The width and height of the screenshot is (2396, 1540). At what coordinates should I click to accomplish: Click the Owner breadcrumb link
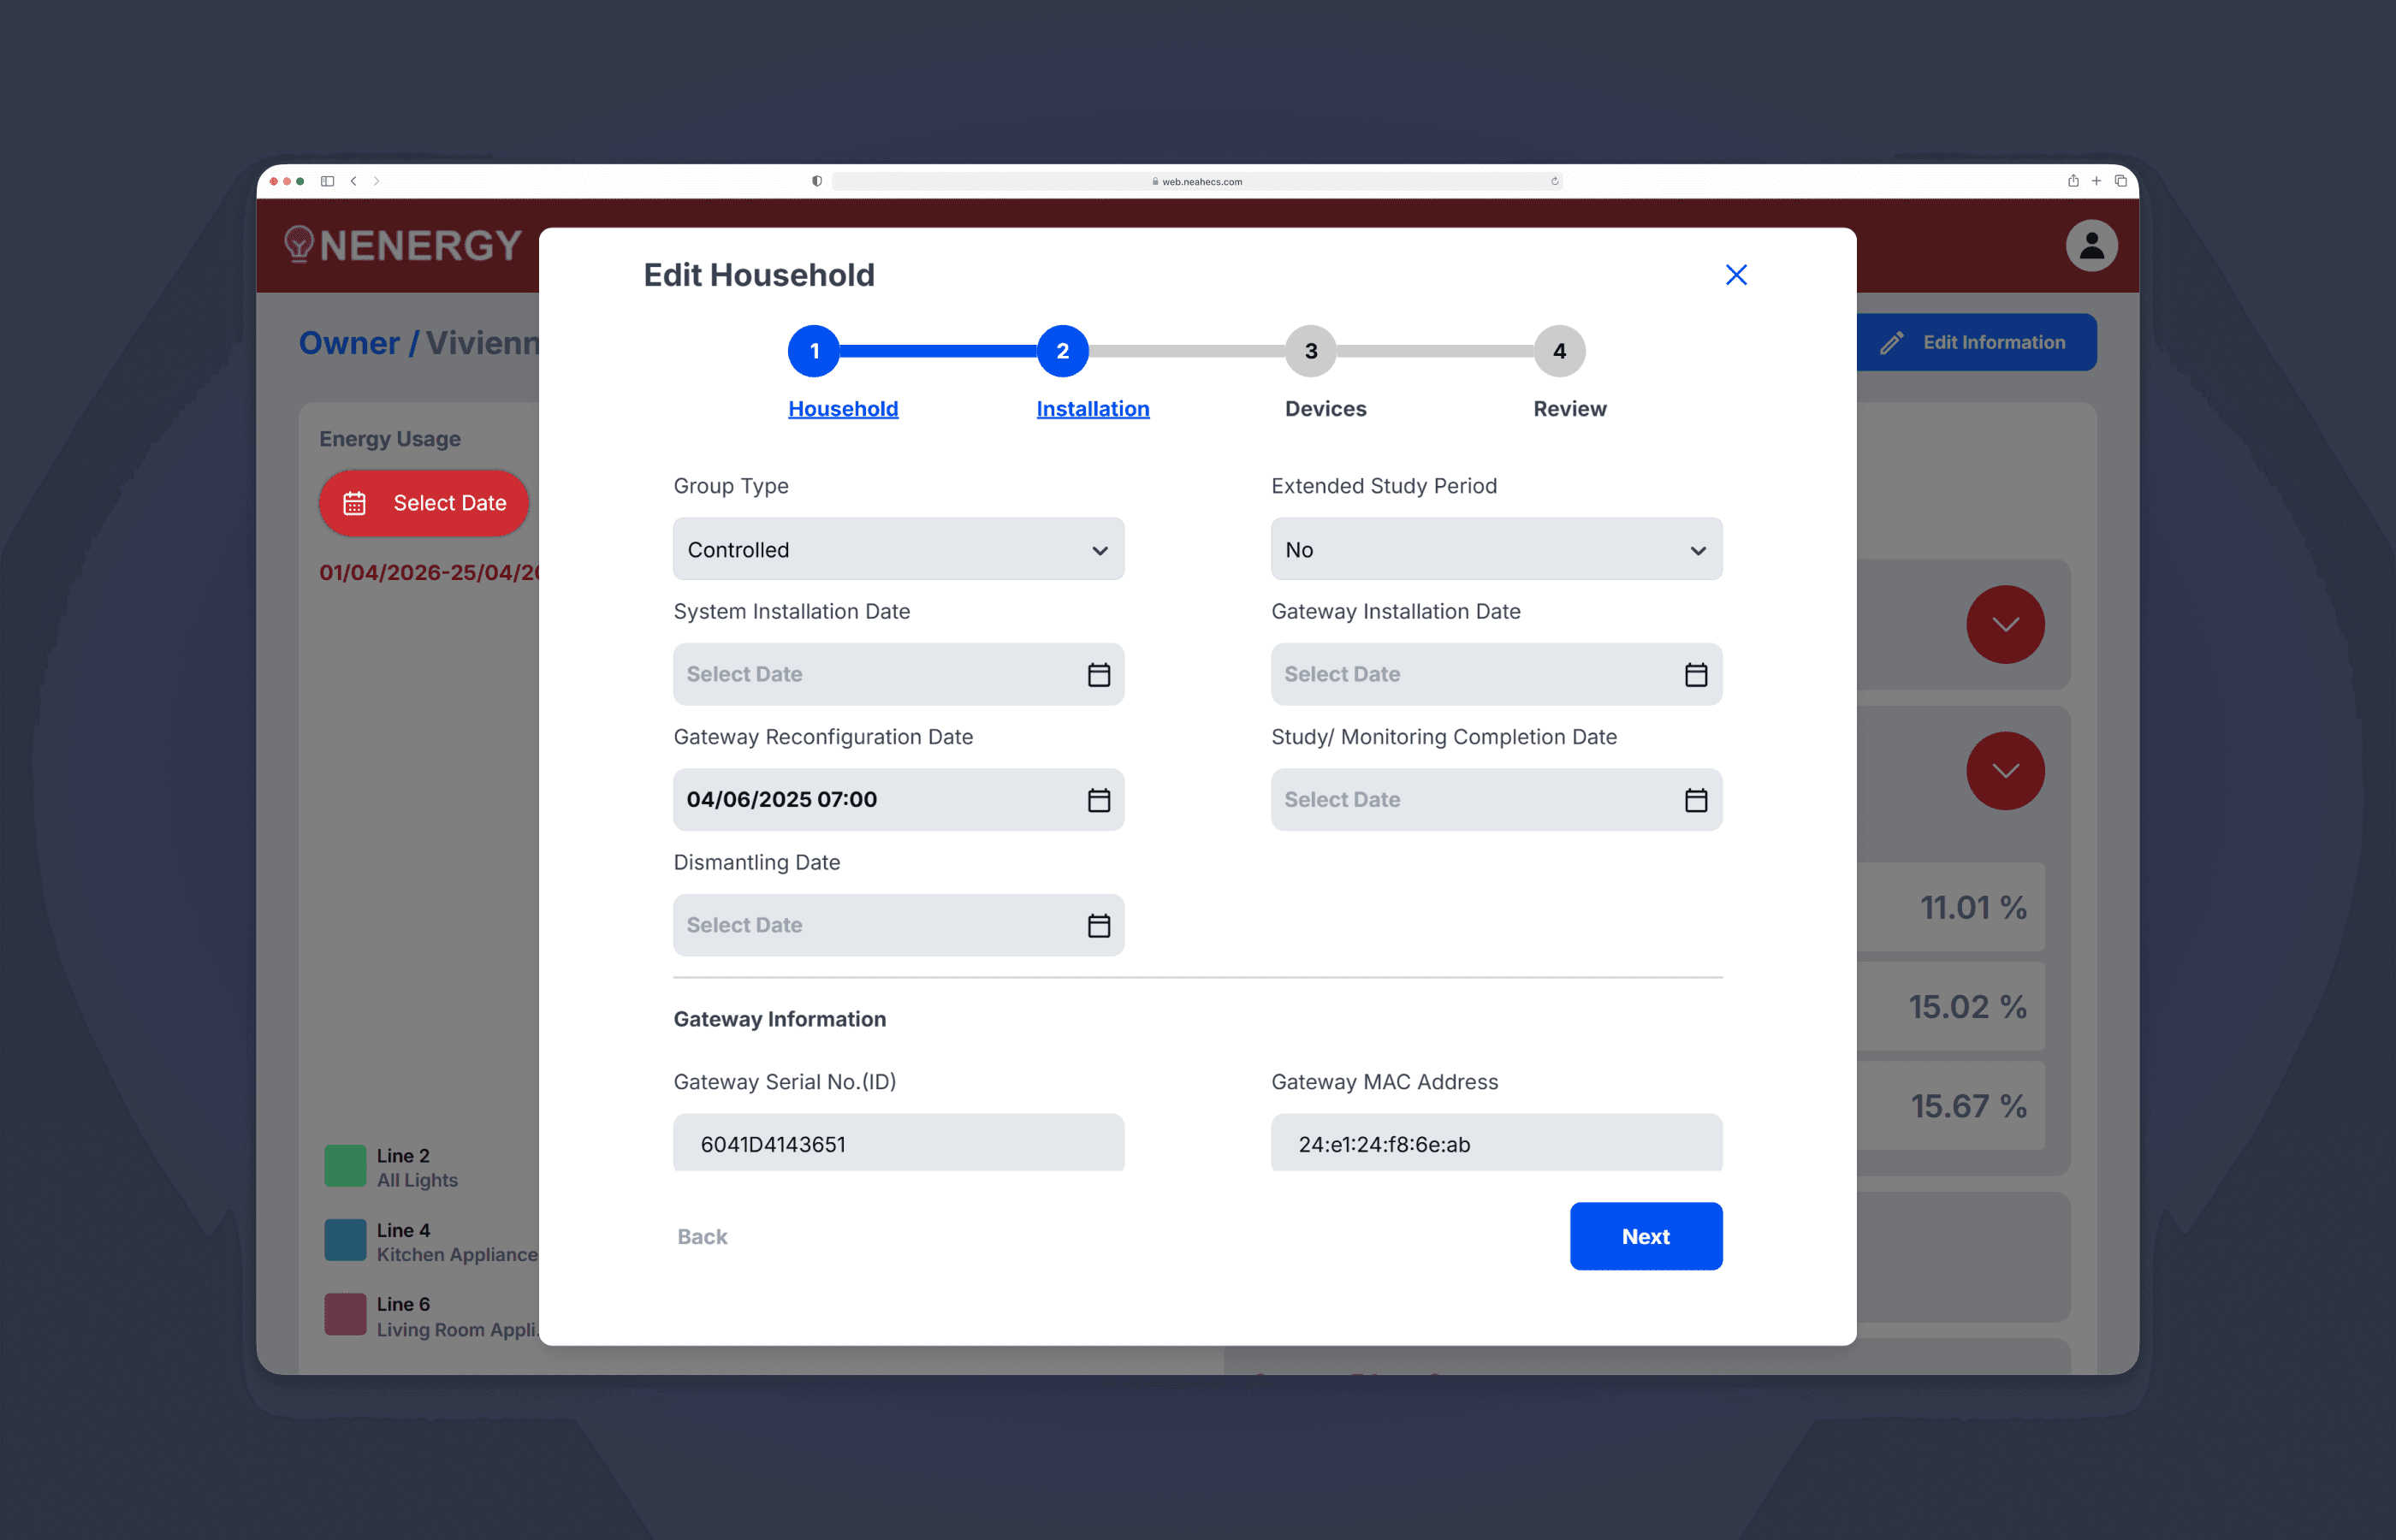click(x=349, y=343)
